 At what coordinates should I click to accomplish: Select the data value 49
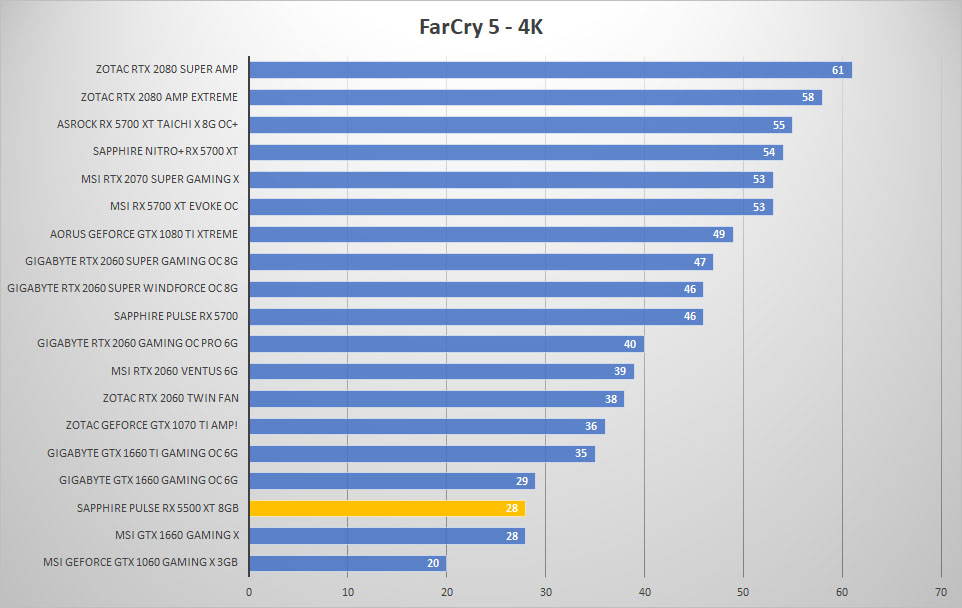click(719, 234)
